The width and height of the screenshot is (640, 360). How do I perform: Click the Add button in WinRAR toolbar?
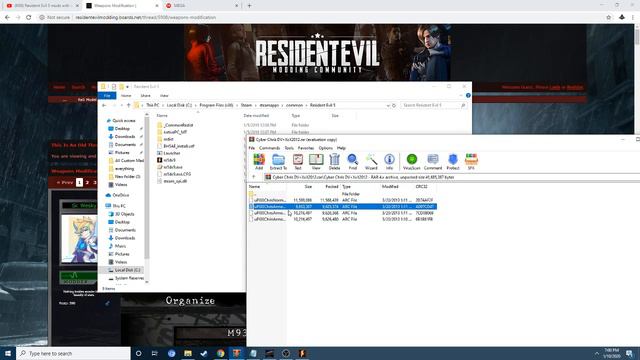point(259,162)
